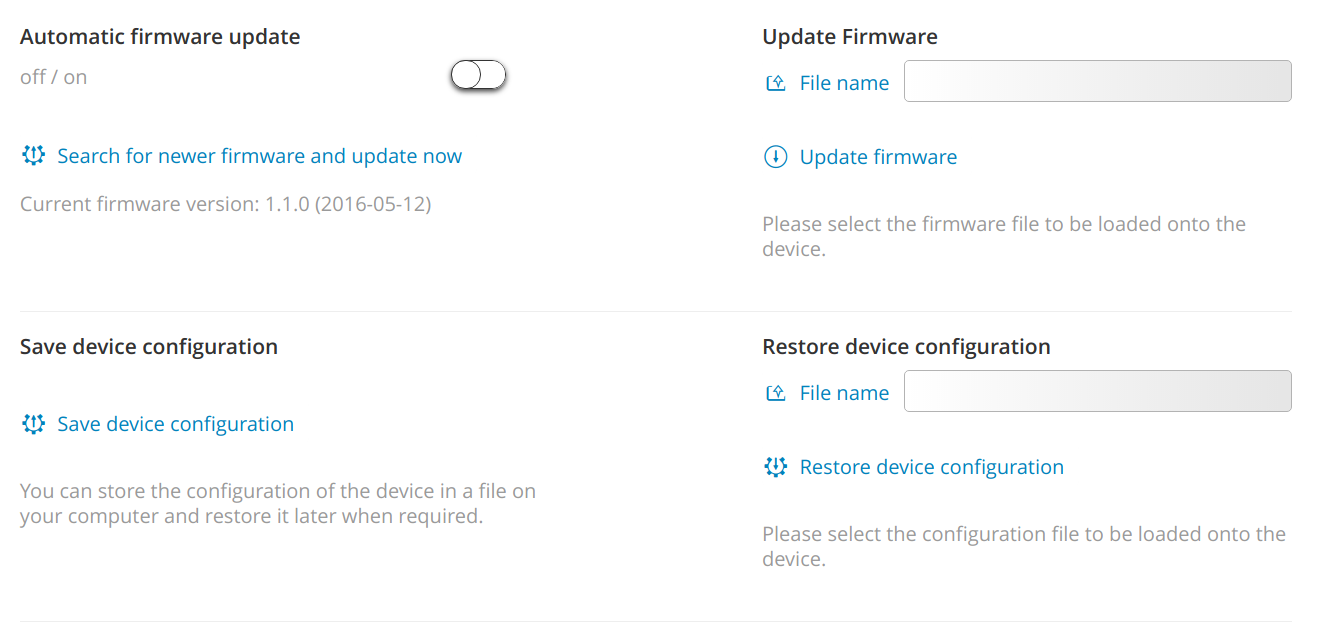1320x630 pixels.
Task: Click the off / on label
Action: point(54,77)
